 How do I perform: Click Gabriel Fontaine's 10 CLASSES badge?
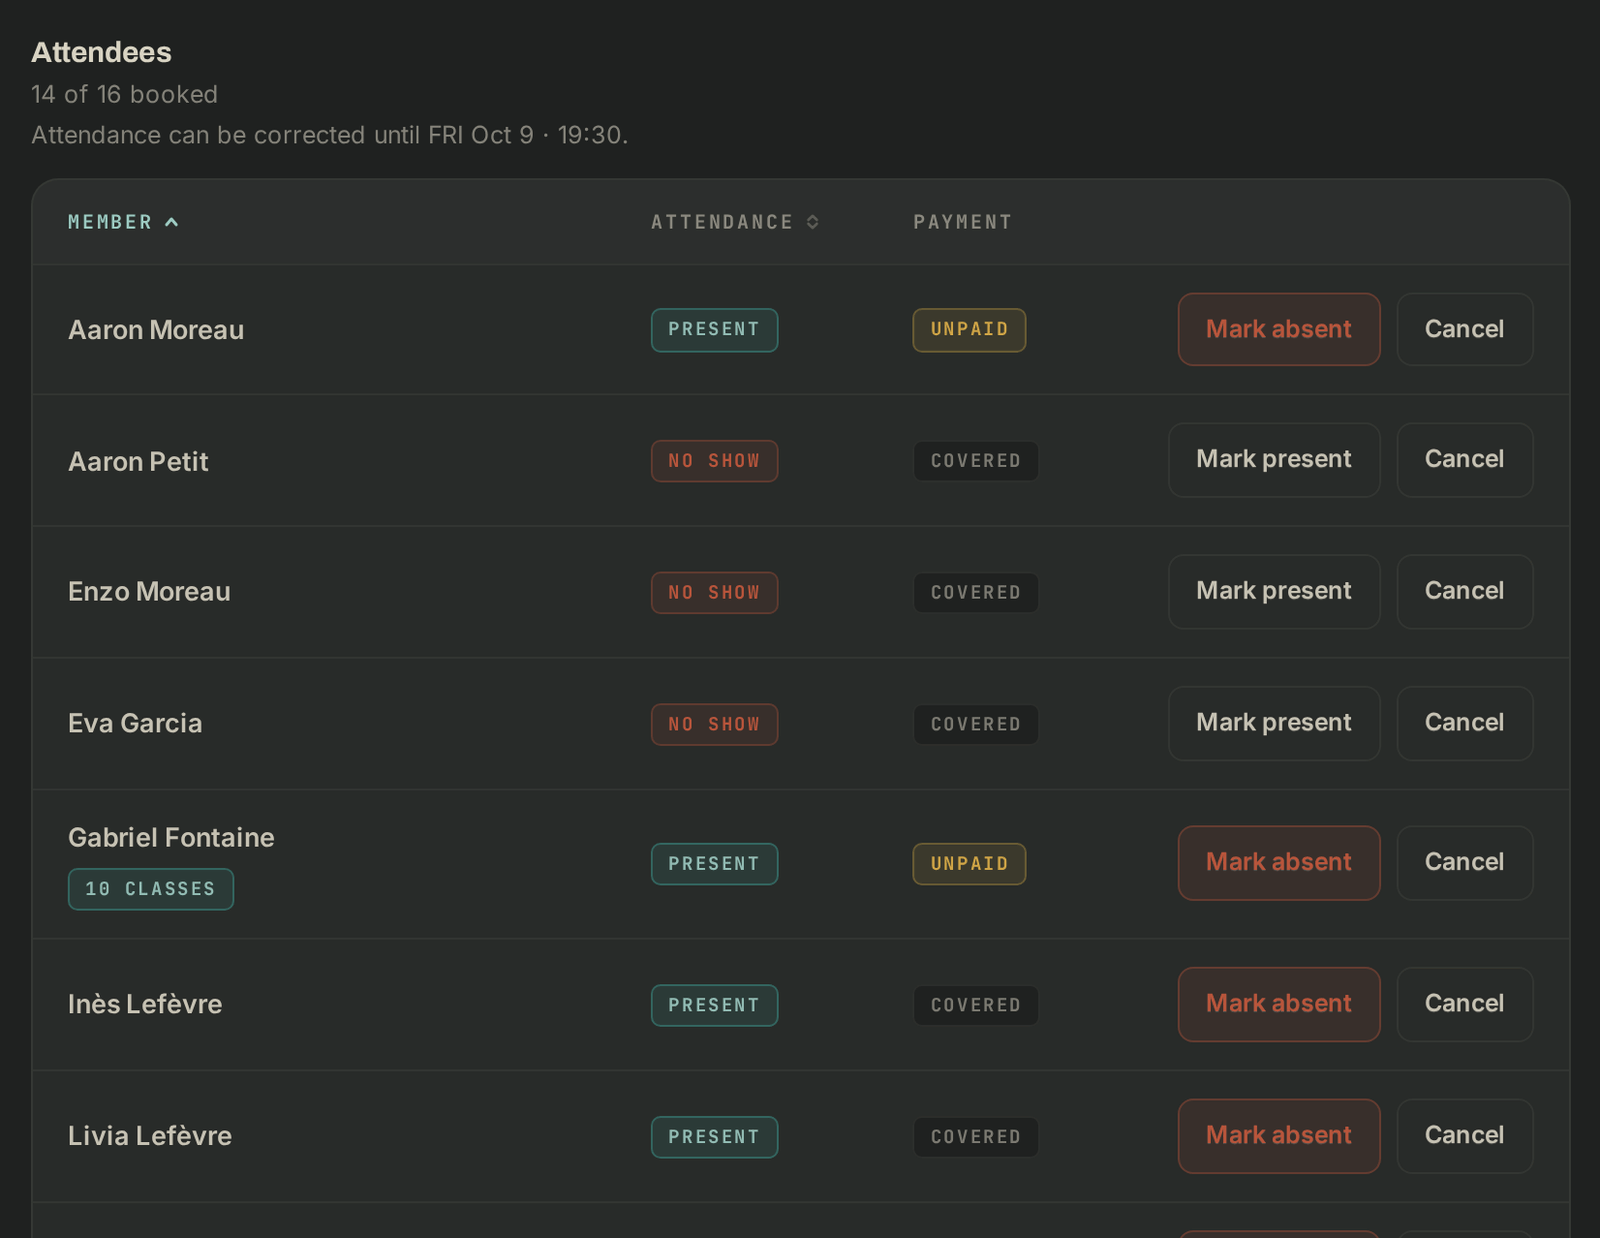pyautogui.click(x=151, y=889)
